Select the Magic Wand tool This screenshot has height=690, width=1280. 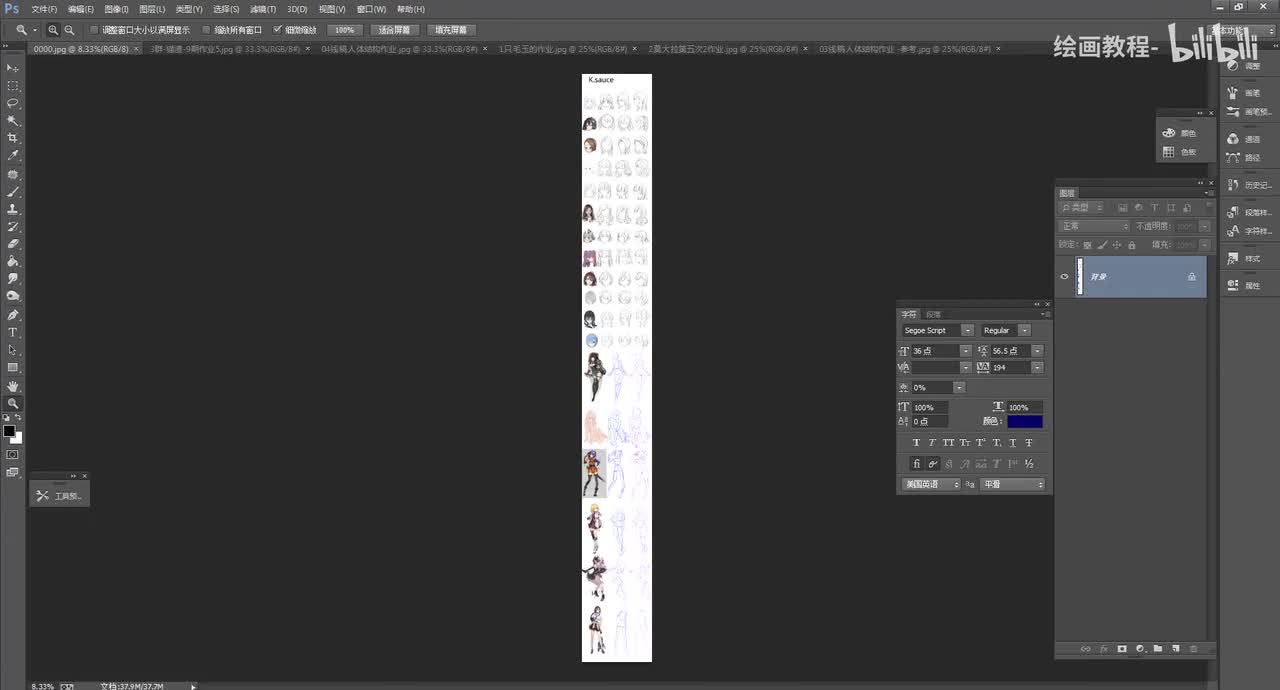pyautogui.click(x=13, y=120)
